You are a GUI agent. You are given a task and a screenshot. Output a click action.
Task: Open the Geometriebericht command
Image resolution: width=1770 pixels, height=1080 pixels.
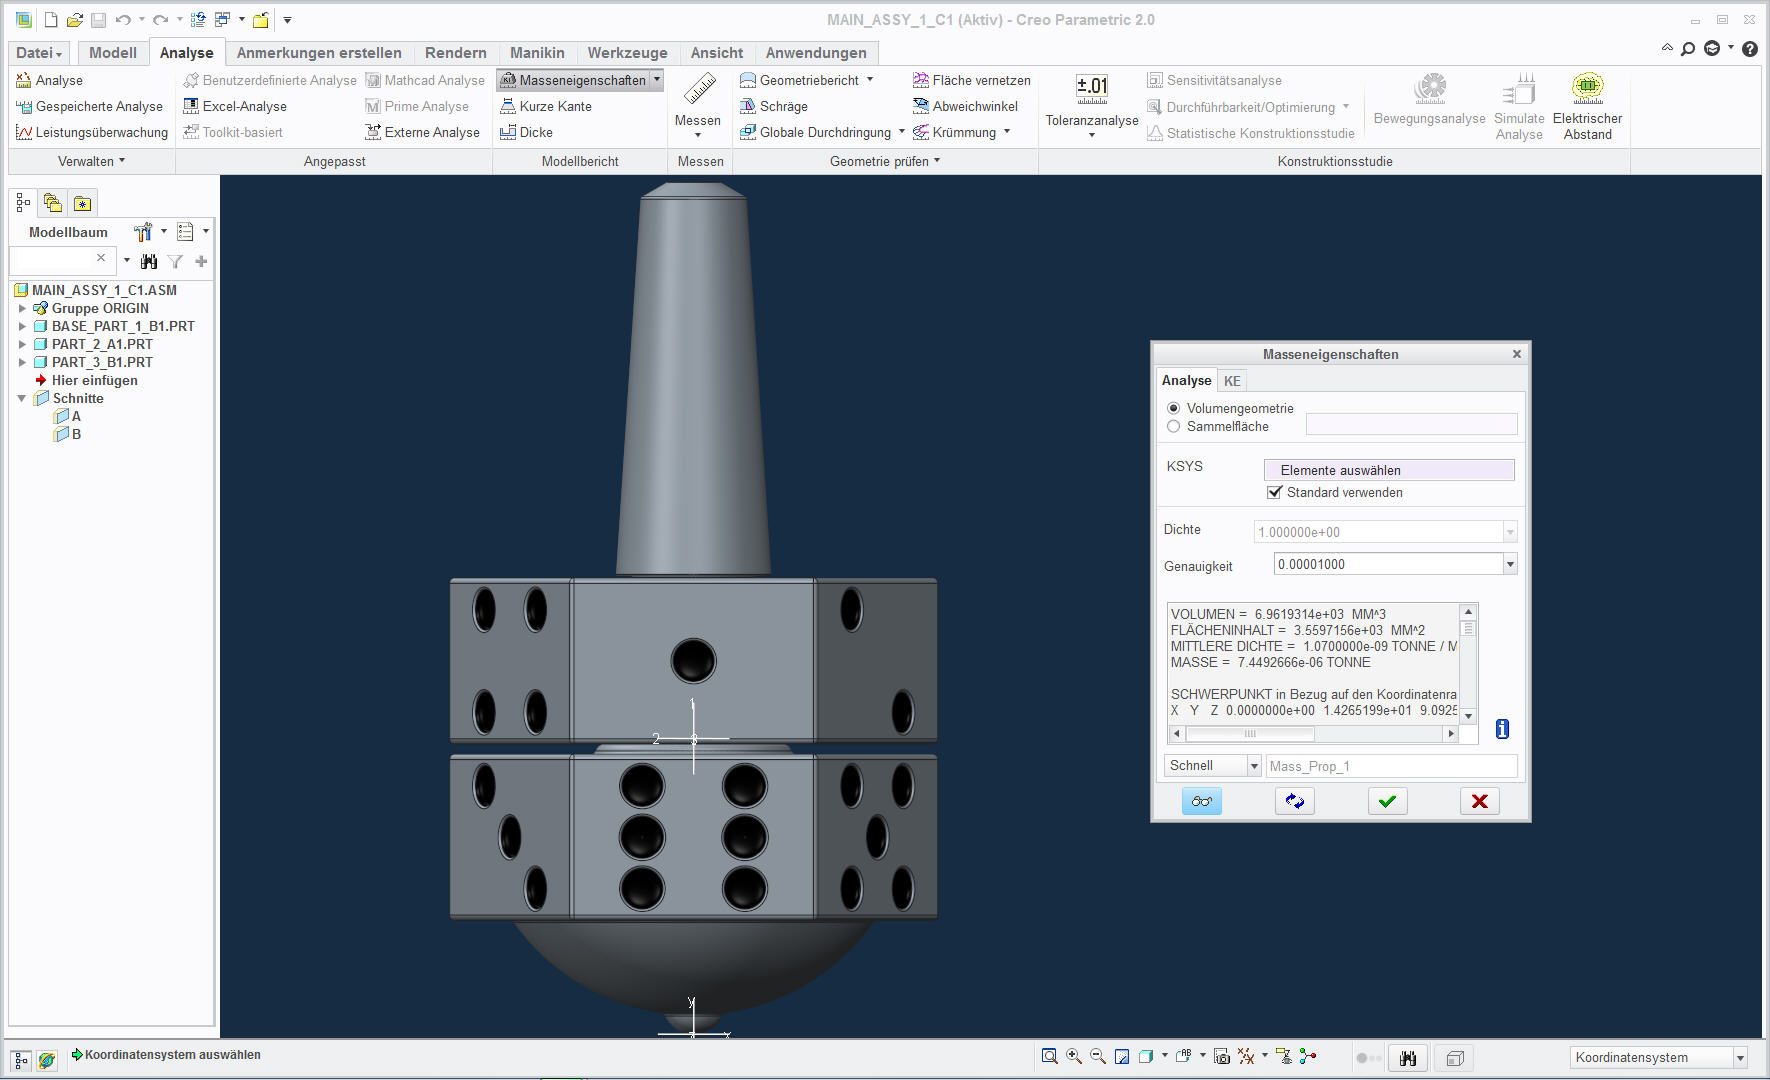point(799,80)
